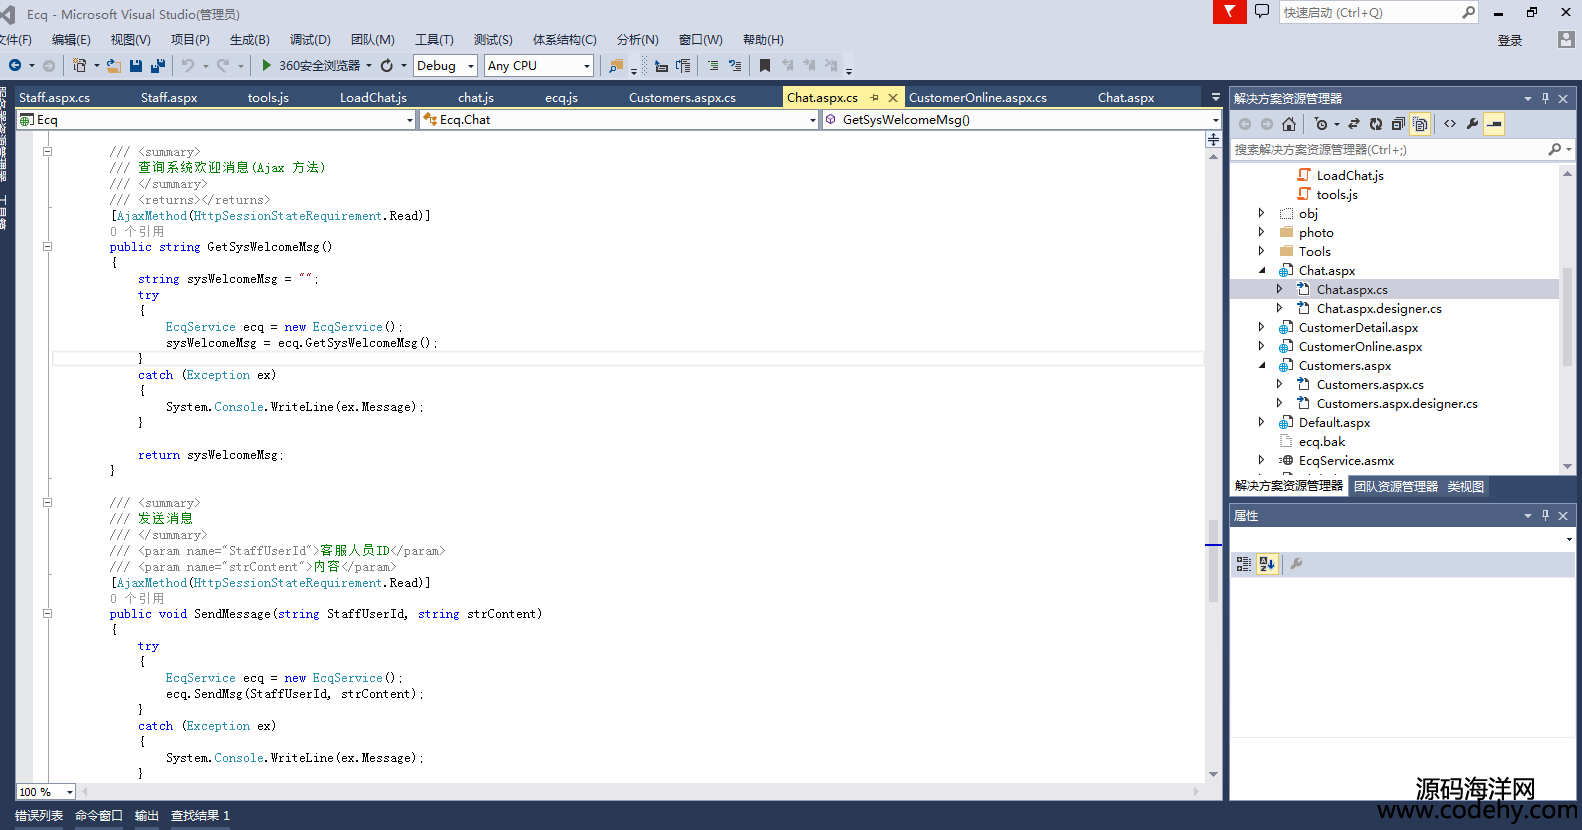Select EcqService.asmx in Solution Explorer
Viewport: 1582px width, 830px height.
tap(1346, 461)
